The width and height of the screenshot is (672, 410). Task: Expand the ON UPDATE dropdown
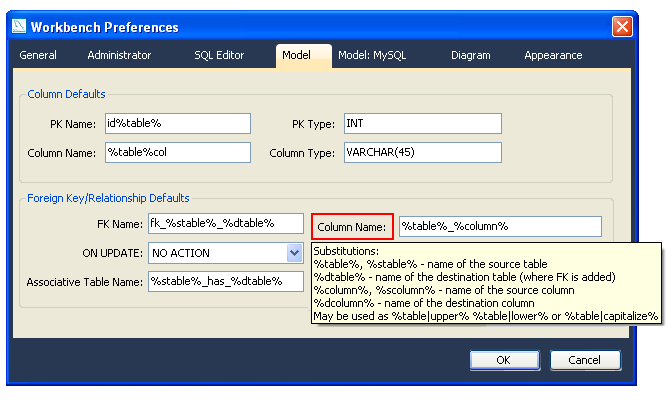click(x=294, y=253)
